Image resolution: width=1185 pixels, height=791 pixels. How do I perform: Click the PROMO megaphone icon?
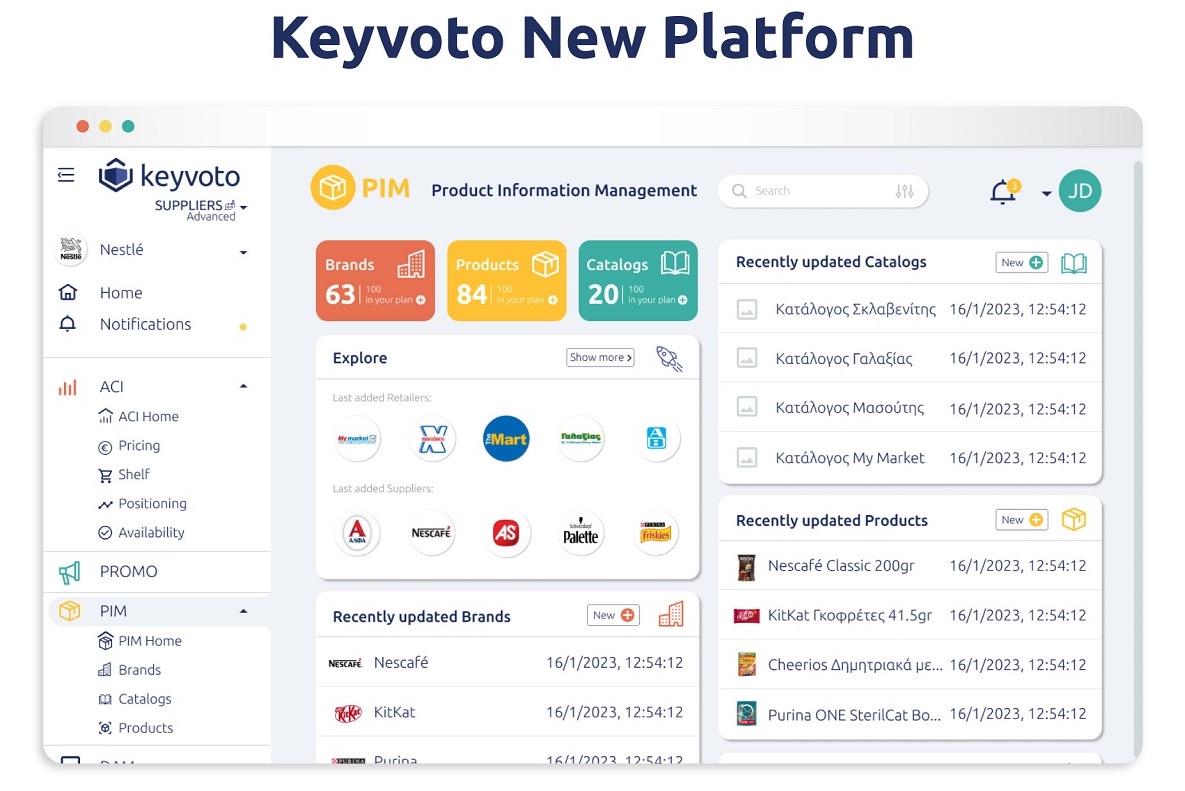(x=70, y=573)
